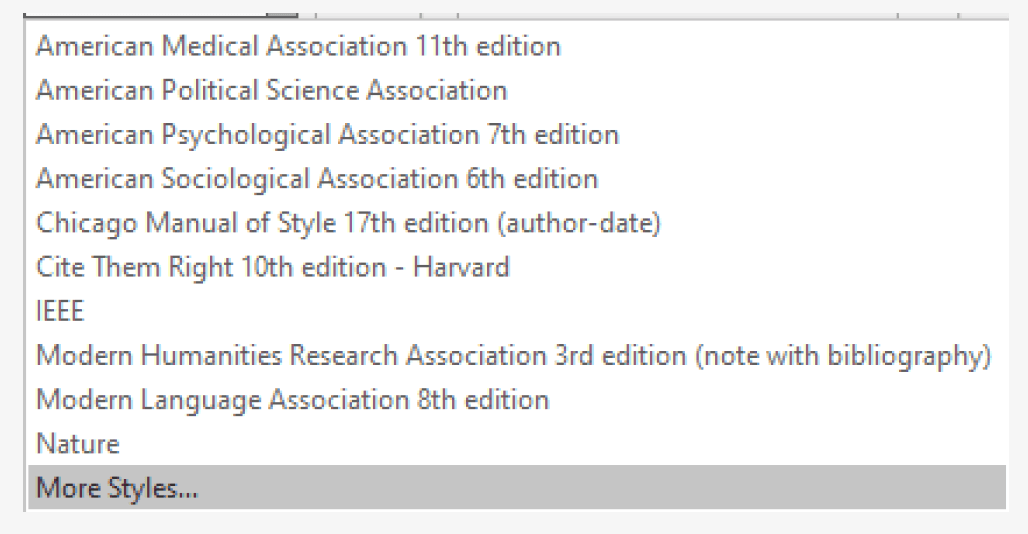Screen dimensions: 1028x534
Task: Set style to the AMA 11th edition entry
Action: [298, 46]
